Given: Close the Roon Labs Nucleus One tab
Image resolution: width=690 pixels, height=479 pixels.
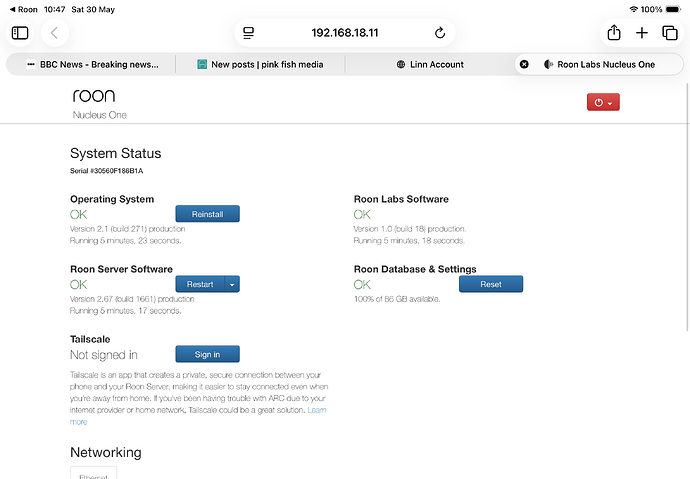Looking at the screenshot, I should tap(524, 64).
